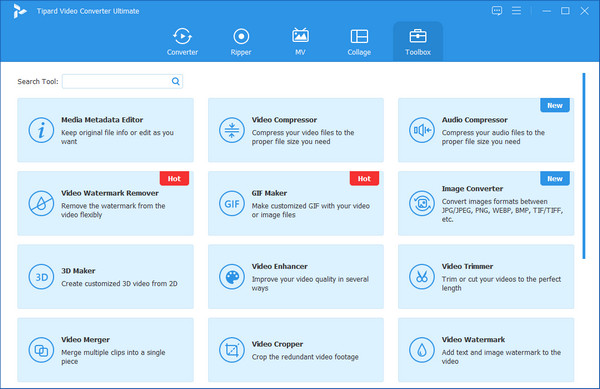The height and width of the screenshot is (389, 600).
Task: Open Audio Compressor title
Action: click(474, 120)
